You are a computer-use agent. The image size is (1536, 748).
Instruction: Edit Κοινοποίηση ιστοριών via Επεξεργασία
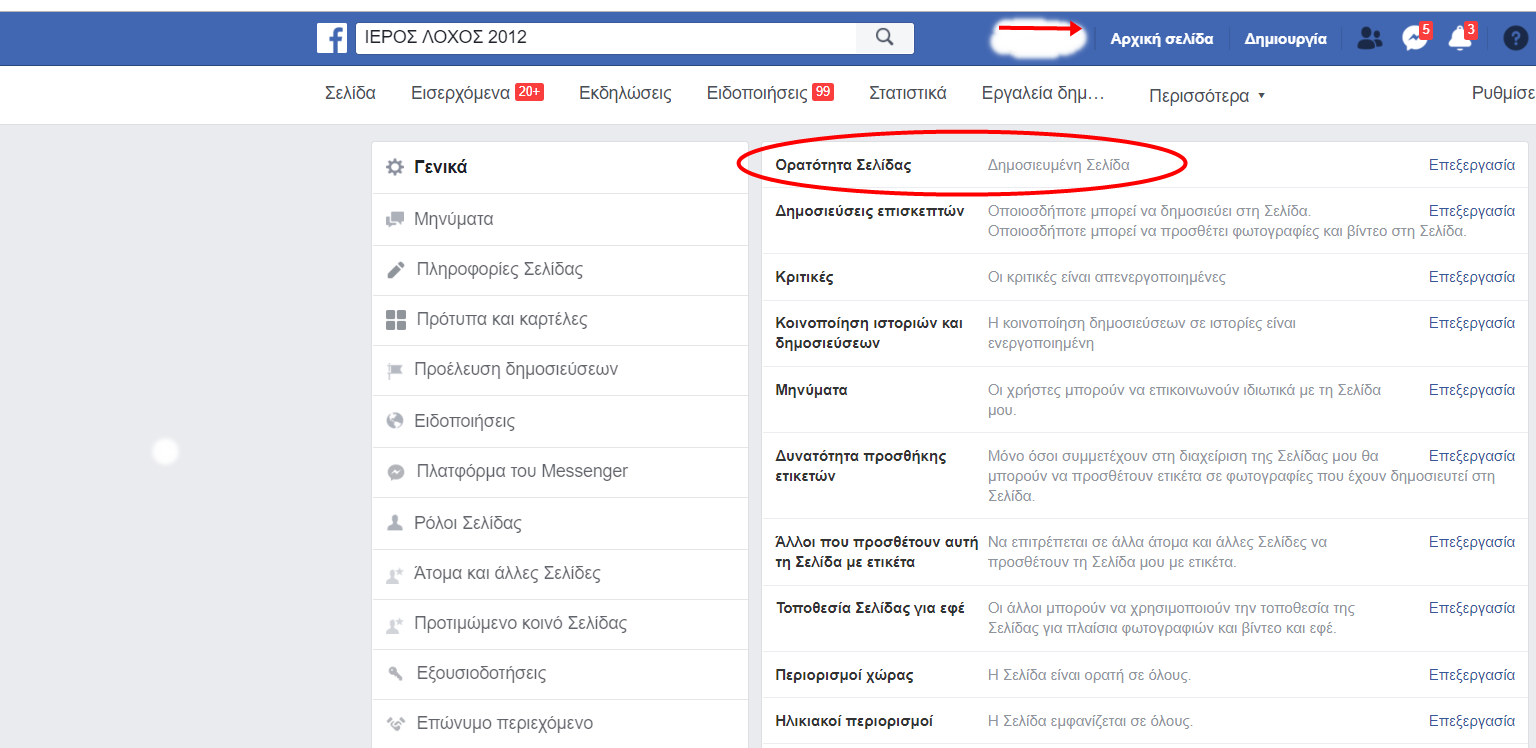[x=1472, y=323]
